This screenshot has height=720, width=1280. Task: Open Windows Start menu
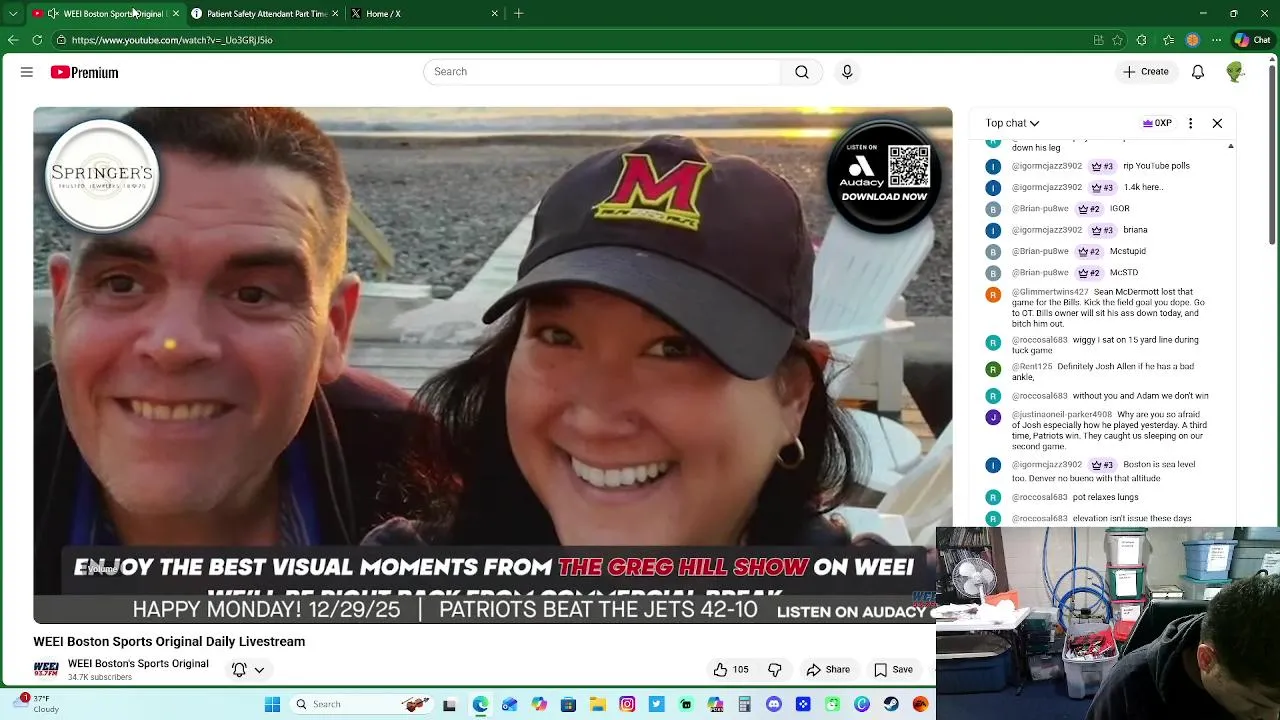[272, 704]
